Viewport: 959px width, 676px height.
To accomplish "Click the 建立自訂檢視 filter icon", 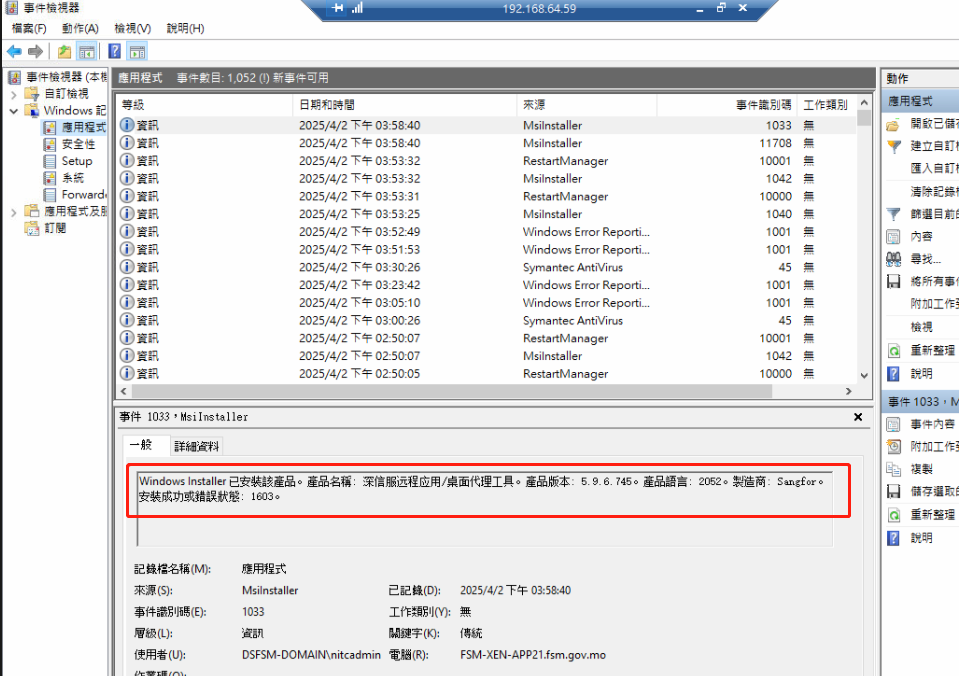I will [x=892, y=146].
